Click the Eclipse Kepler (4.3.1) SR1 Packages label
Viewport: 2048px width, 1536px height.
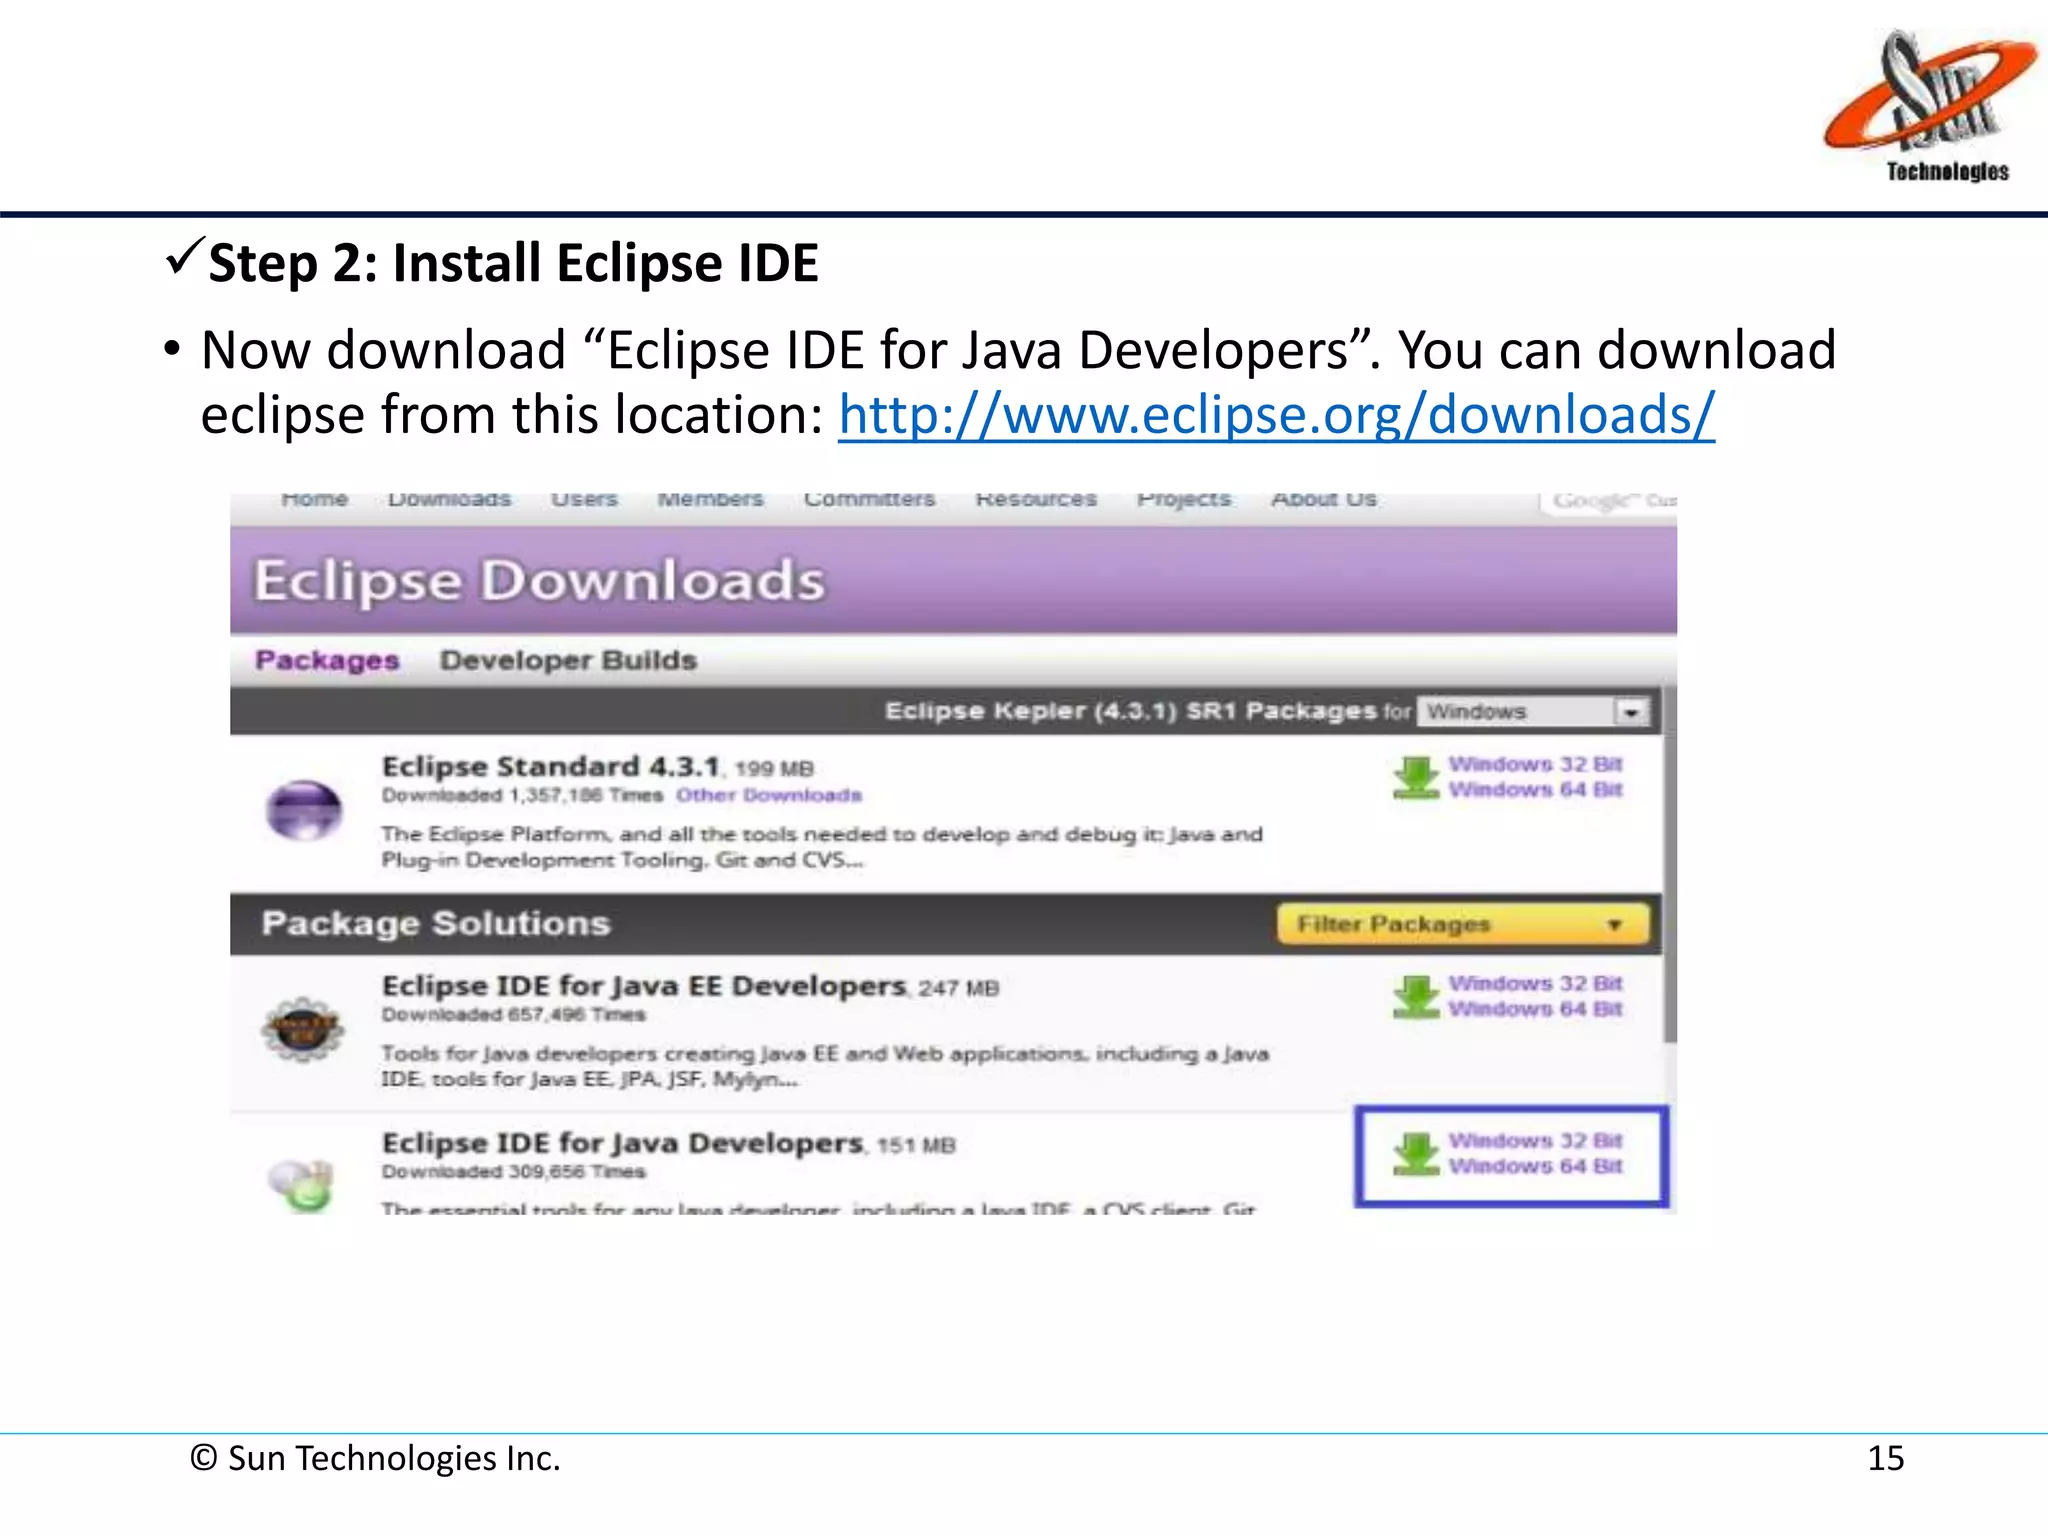[x=1131, y=711]
